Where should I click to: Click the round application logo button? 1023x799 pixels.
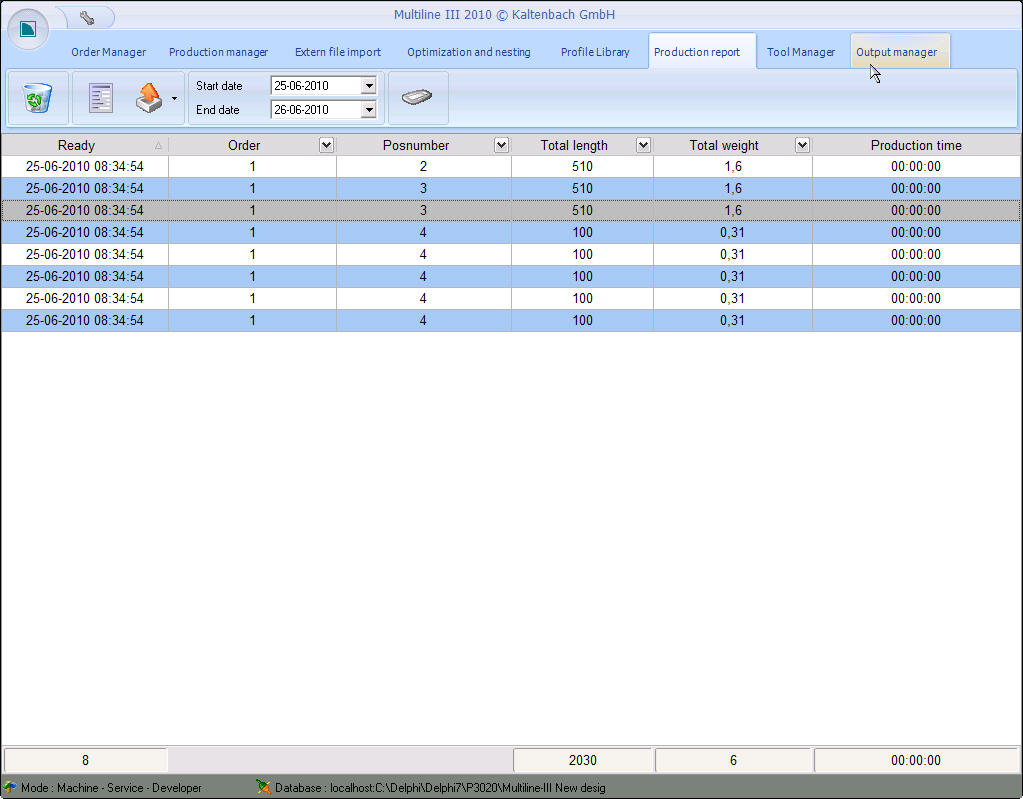tap(28, 29)
